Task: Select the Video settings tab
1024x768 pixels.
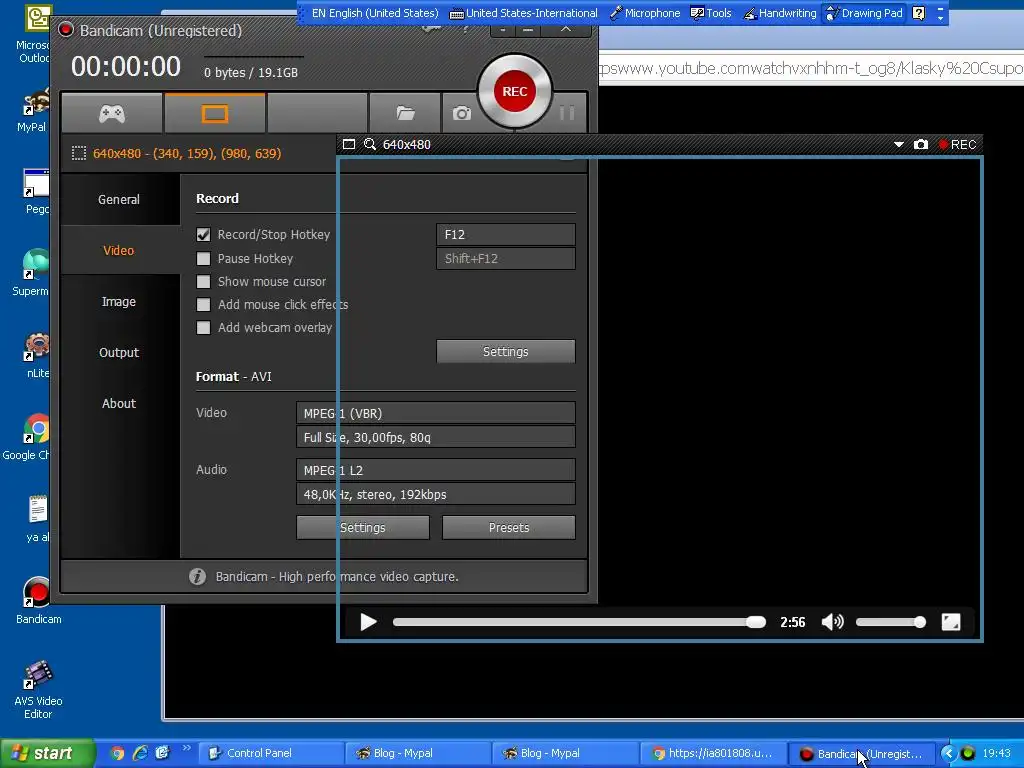Action: click(x=119, y=250)
